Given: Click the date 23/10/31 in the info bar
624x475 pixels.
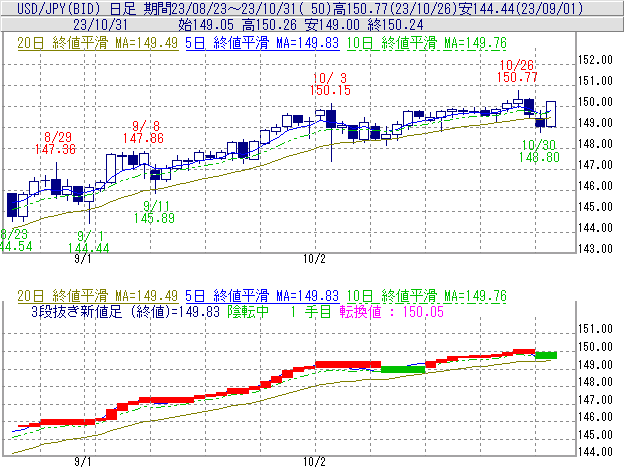Looking at the screenshot, I should 100,25.
